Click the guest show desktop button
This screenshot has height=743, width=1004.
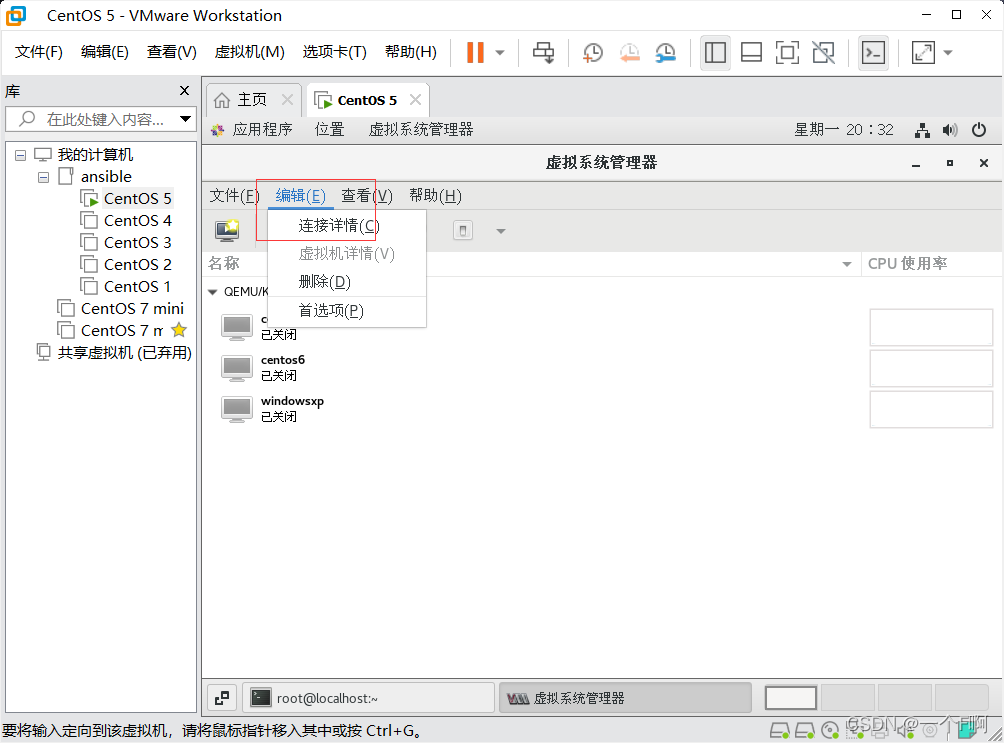click(x=222, y=698)
